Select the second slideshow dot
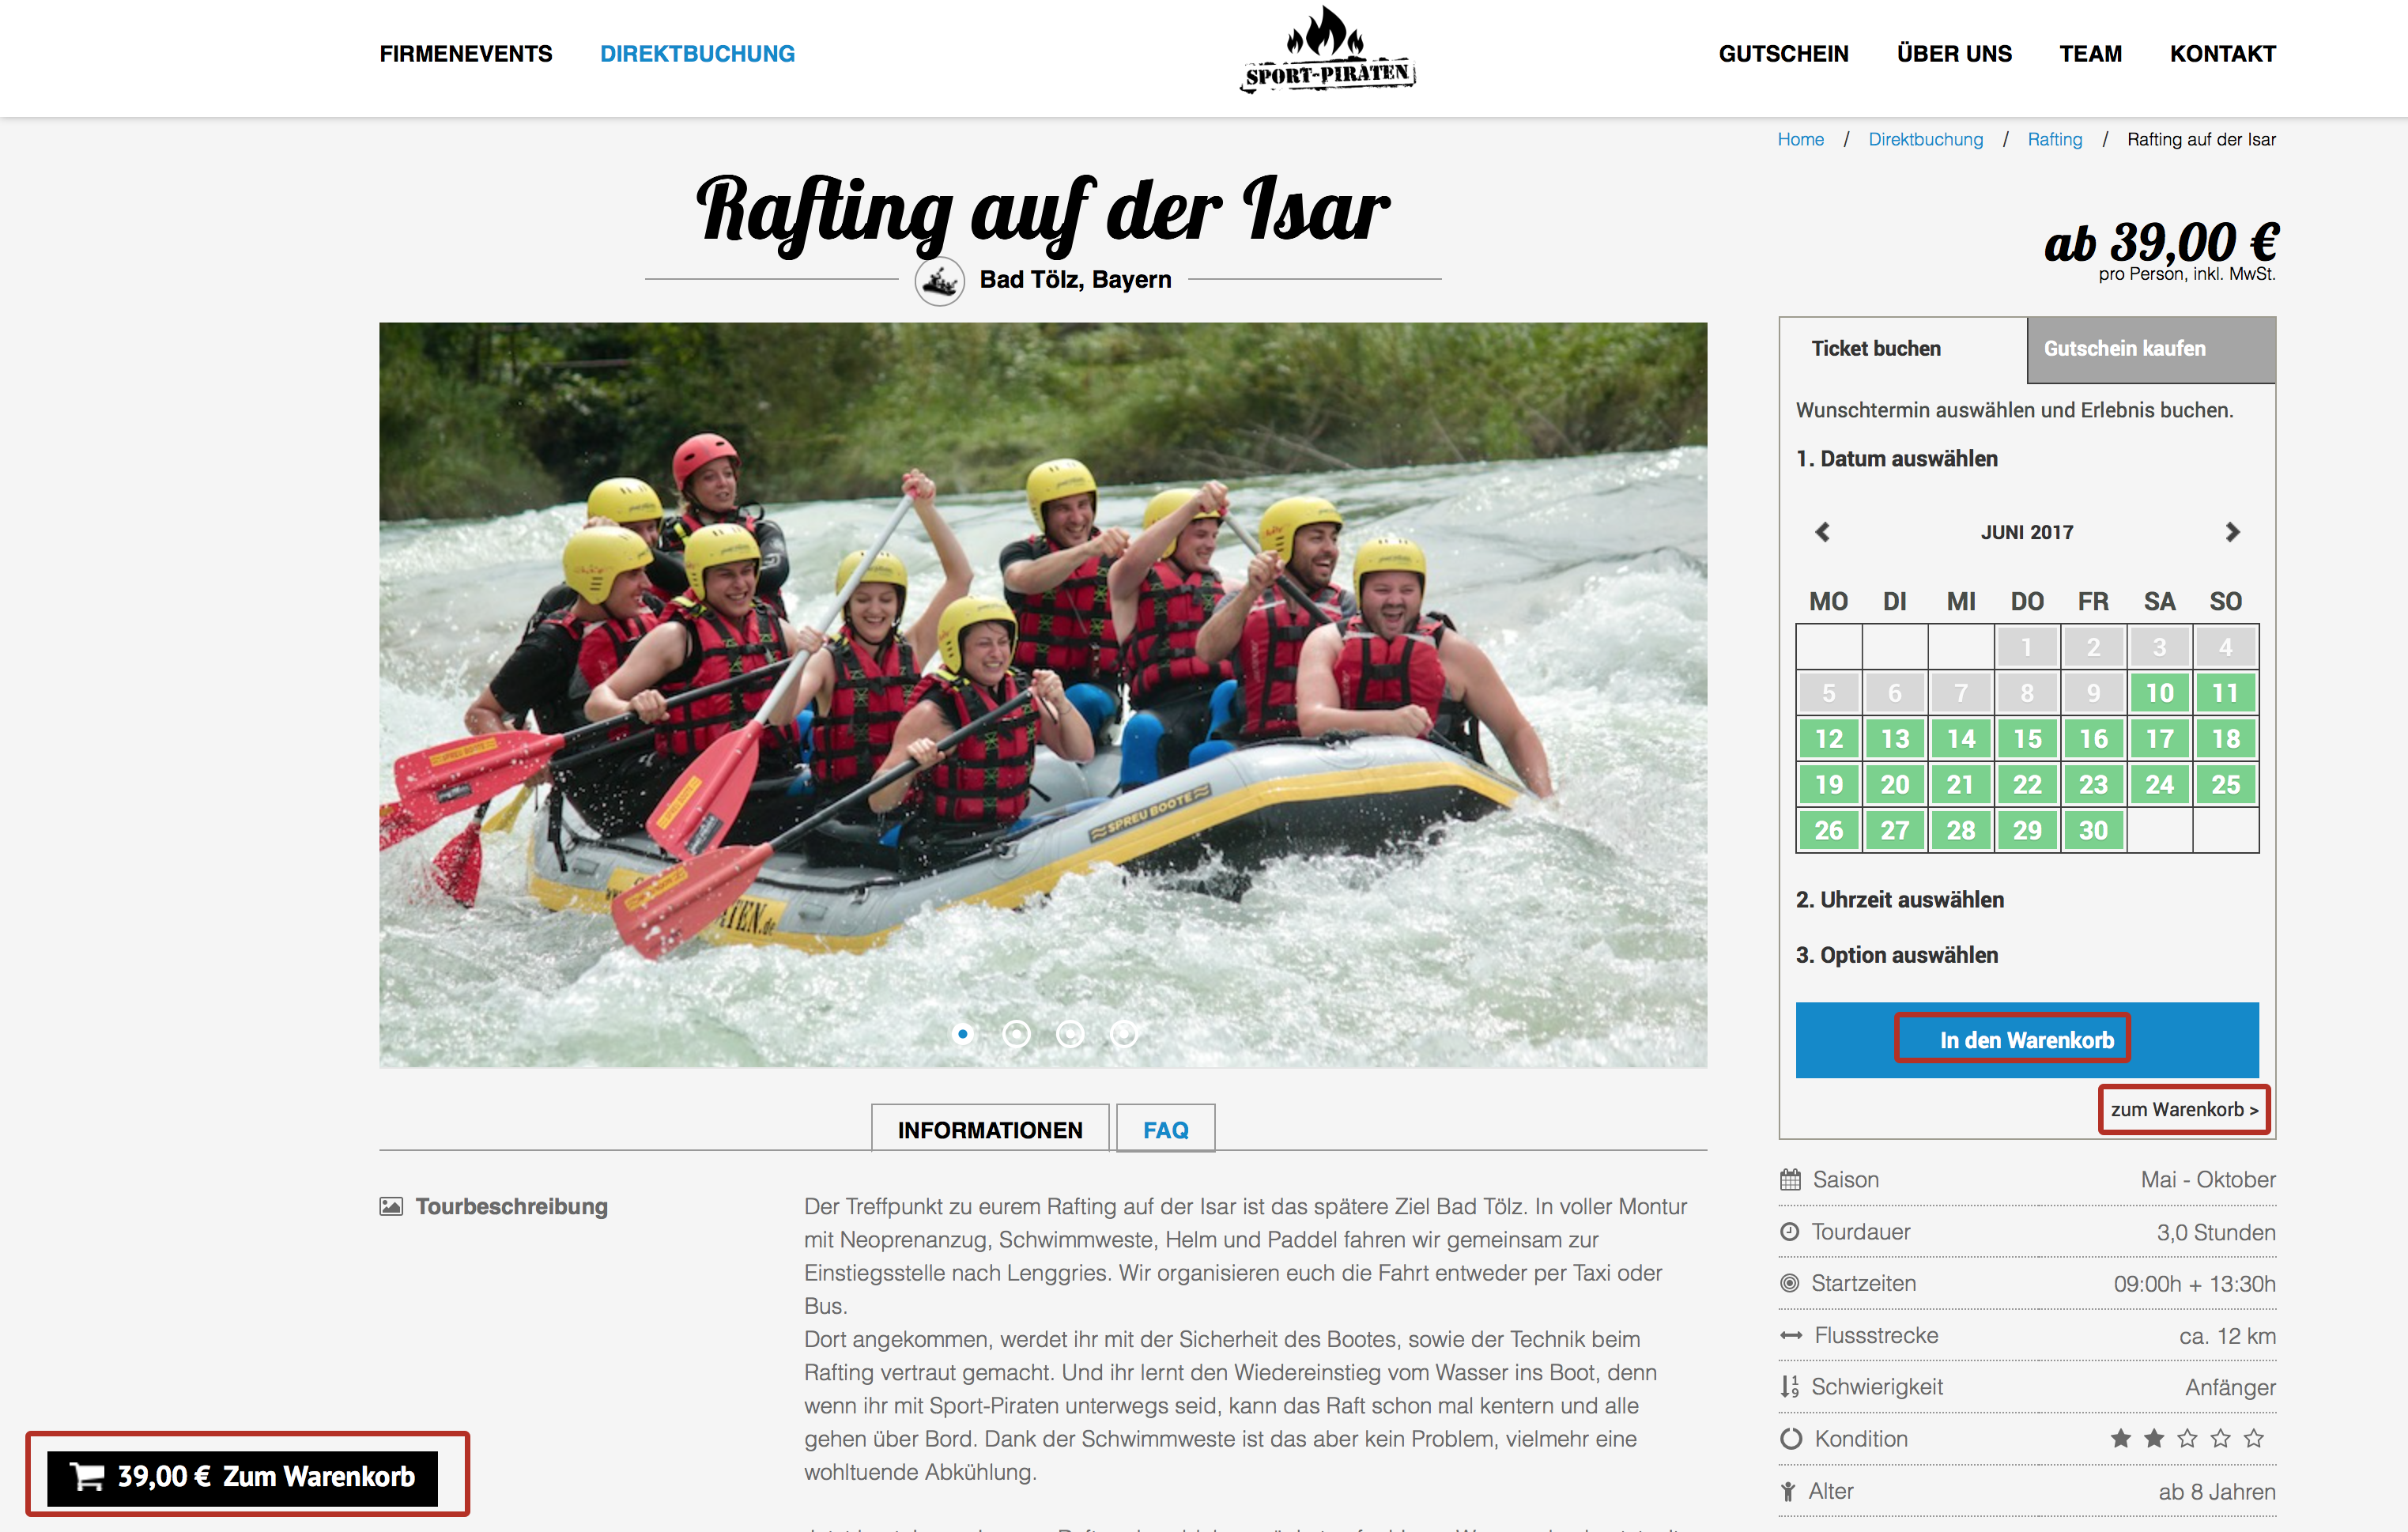The image size is (2408, 1532). (1016, 1033)
